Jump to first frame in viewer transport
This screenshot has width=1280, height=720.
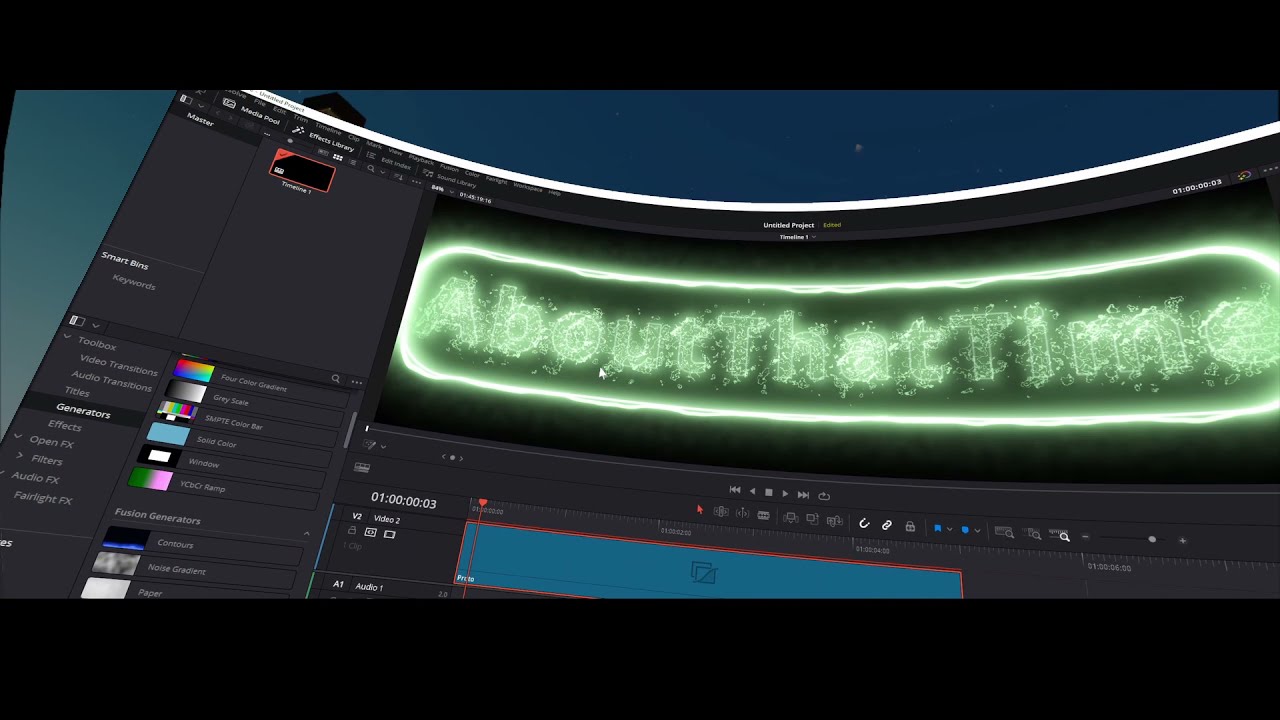coord(735,490)
